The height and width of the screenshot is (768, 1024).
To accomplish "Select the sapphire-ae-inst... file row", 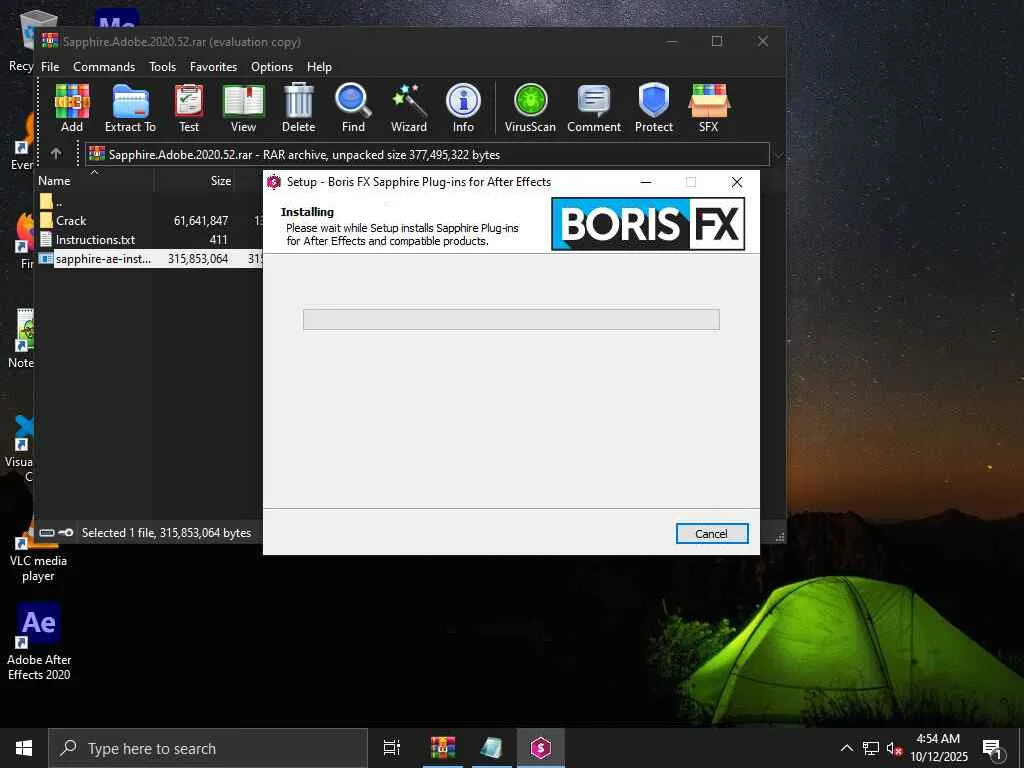I will click(150, 259).
